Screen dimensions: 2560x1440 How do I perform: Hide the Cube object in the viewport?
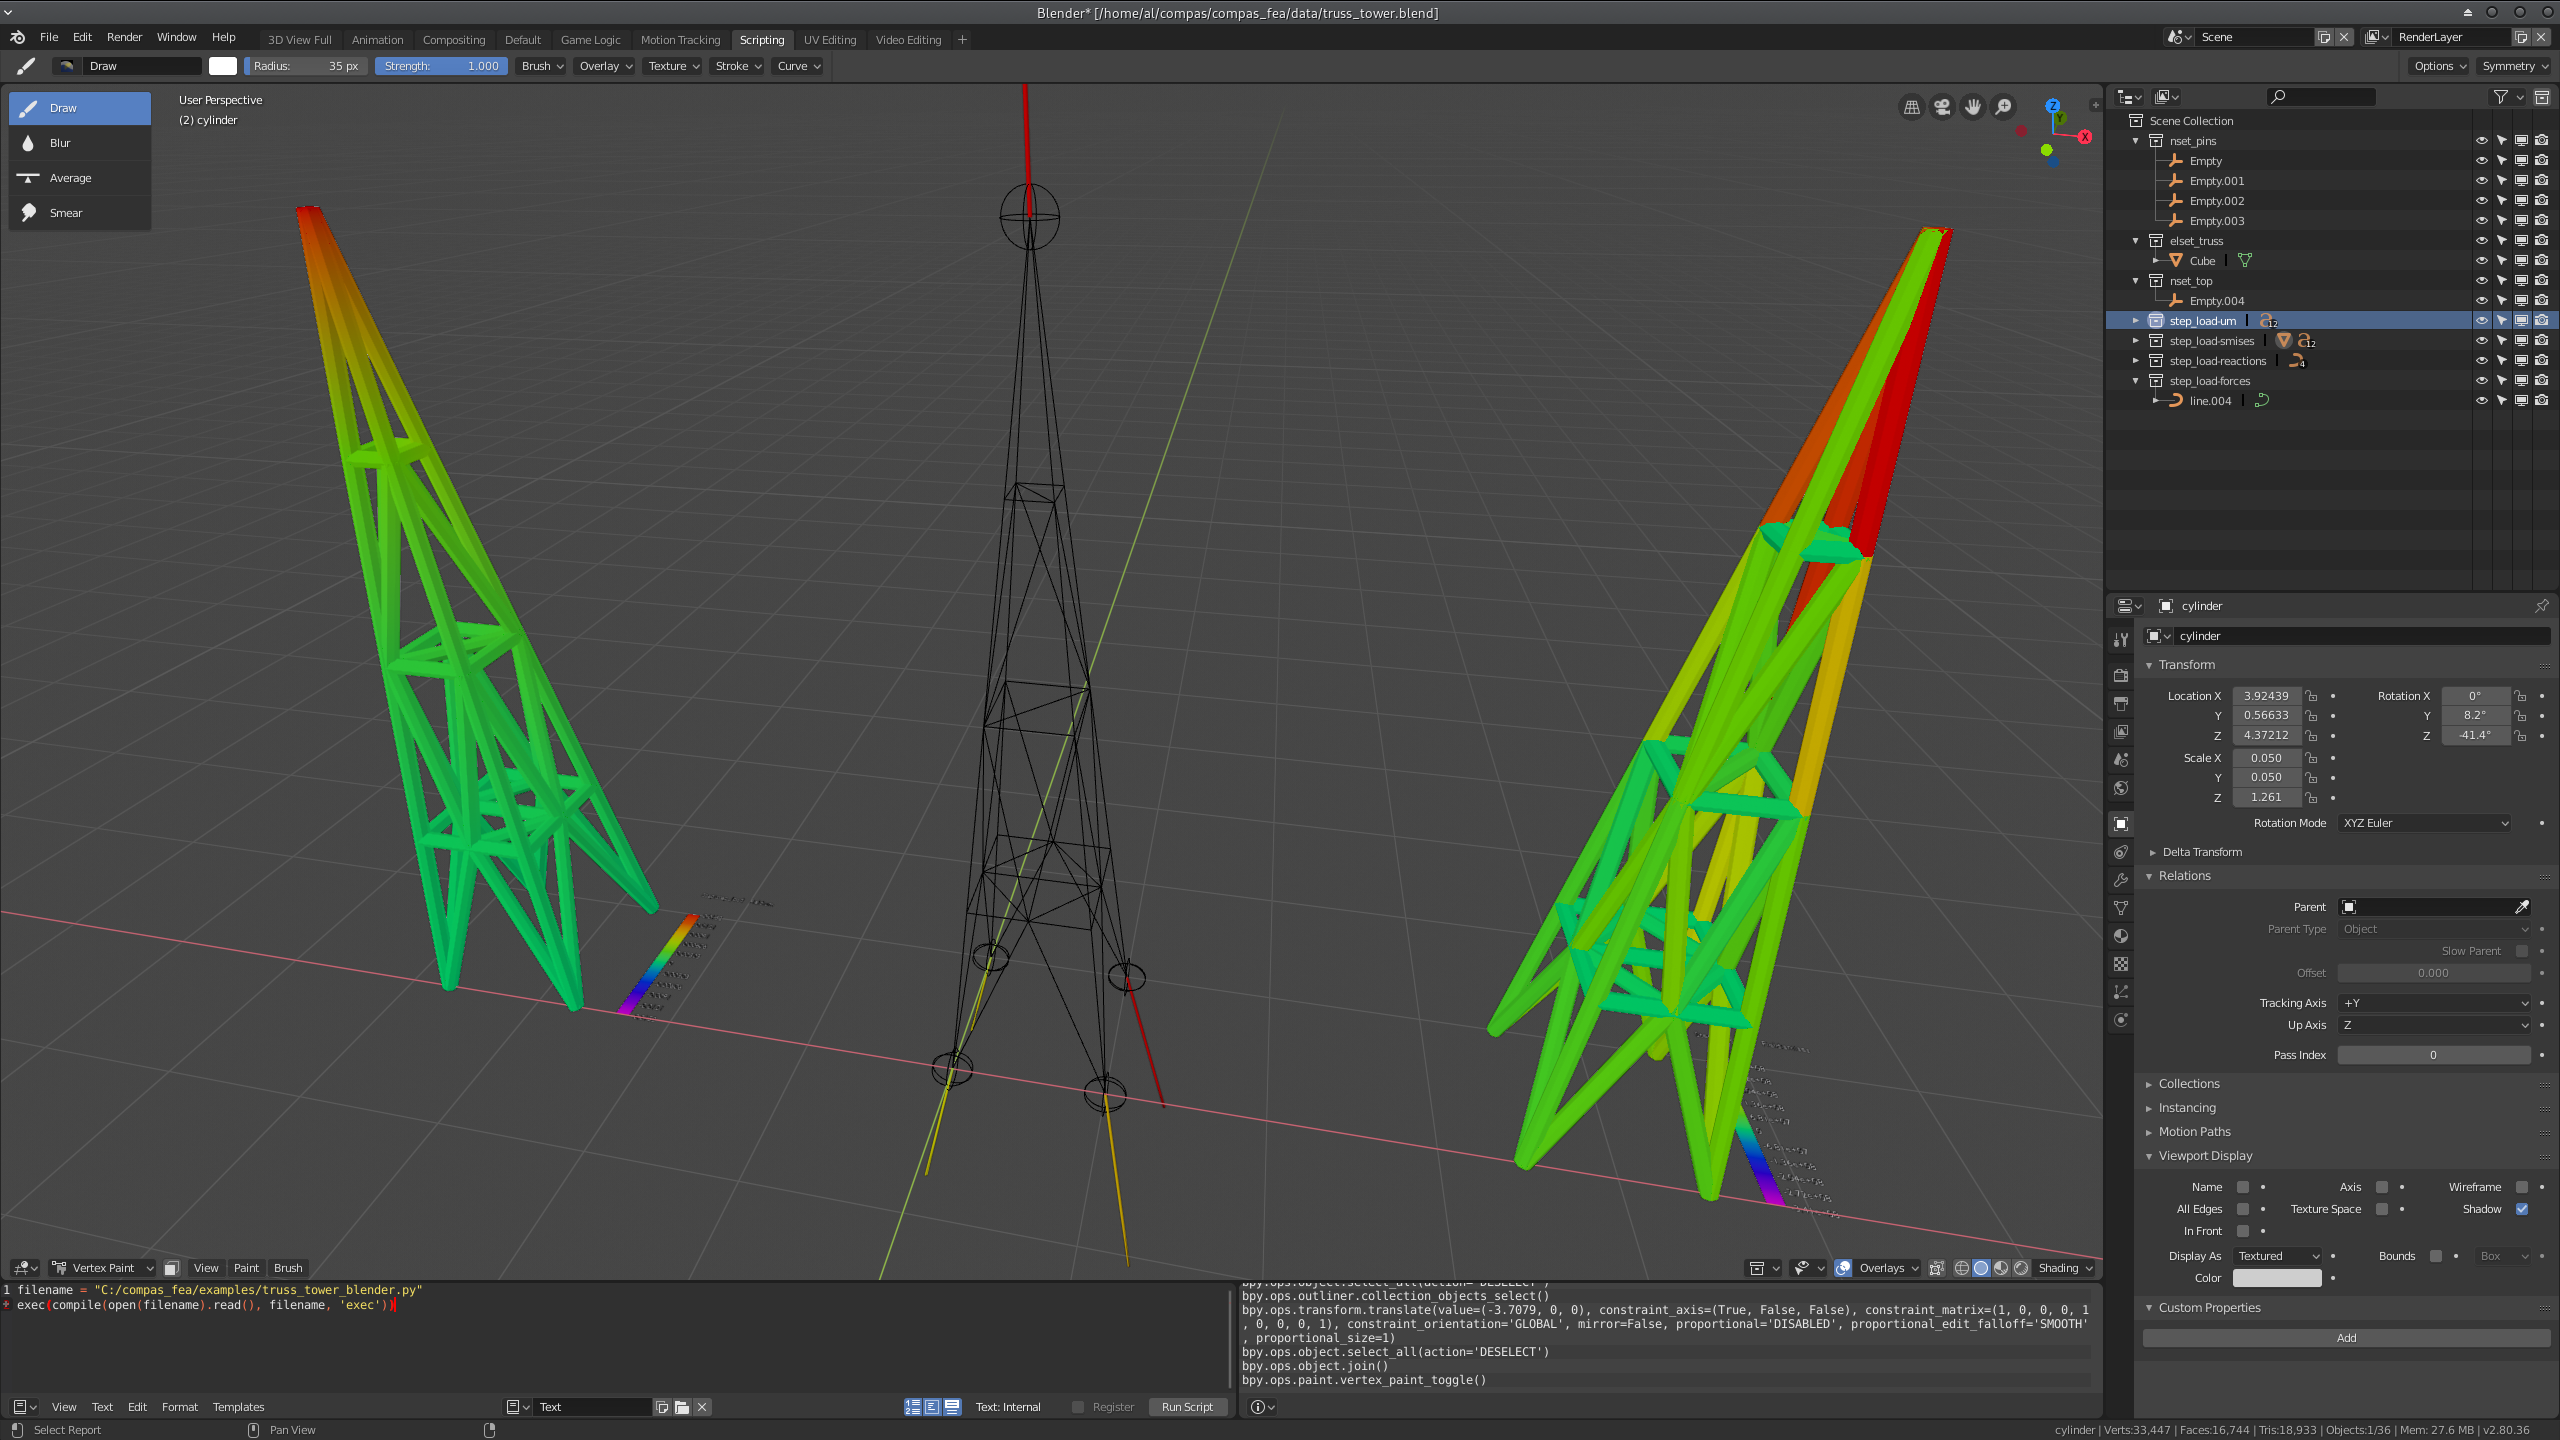[2481, 260]
